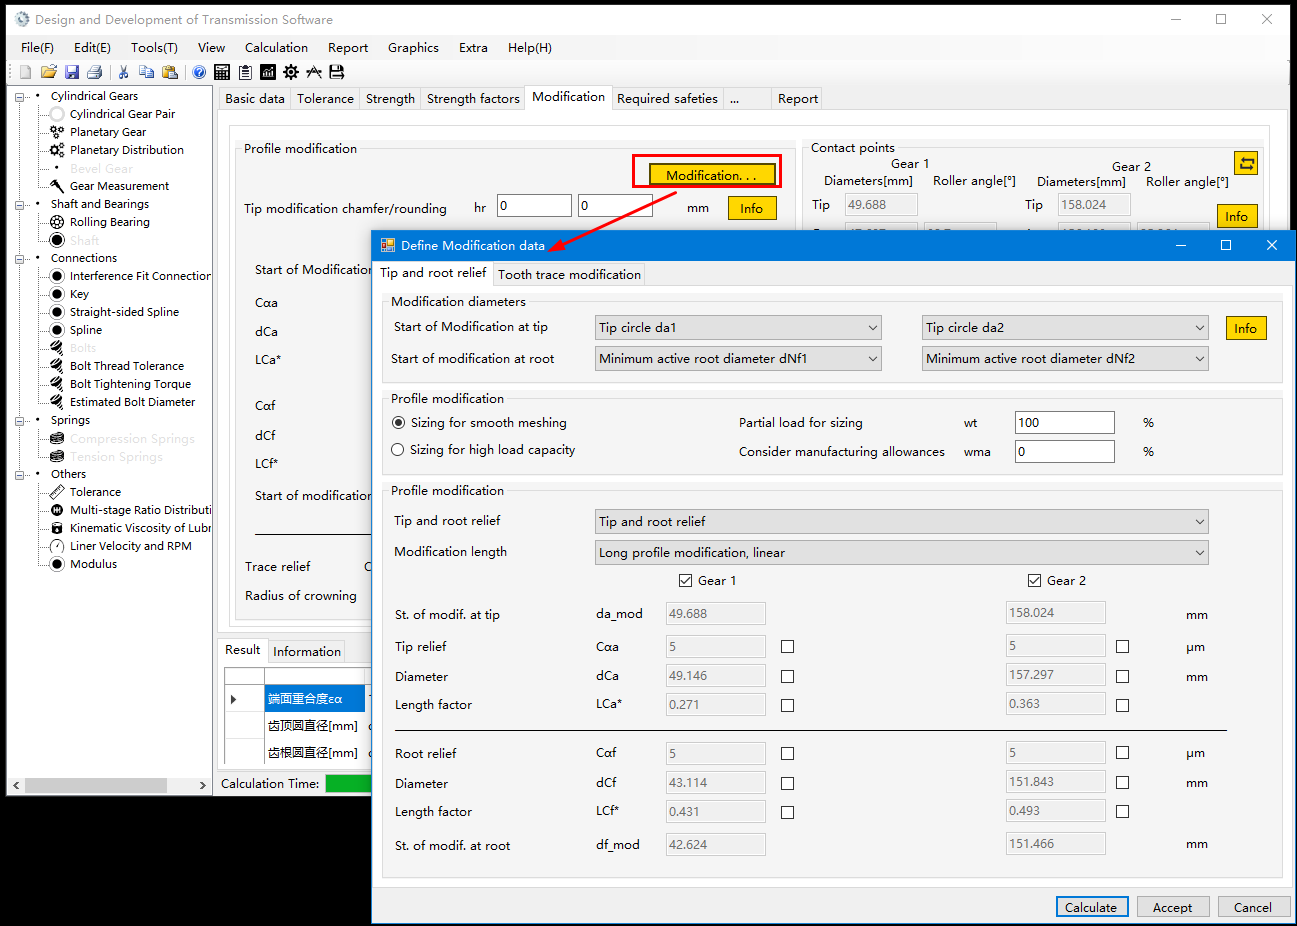1297x926 pixels.
Task: Open Help via blue question icon
Action: click(199, 72)
